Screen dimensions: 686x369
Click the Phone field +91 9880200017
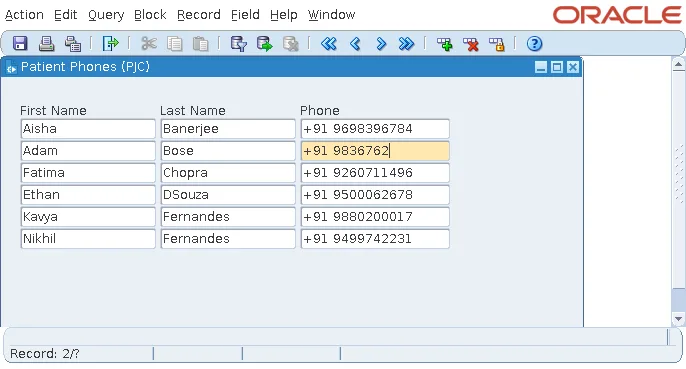(x=375, y=217)
